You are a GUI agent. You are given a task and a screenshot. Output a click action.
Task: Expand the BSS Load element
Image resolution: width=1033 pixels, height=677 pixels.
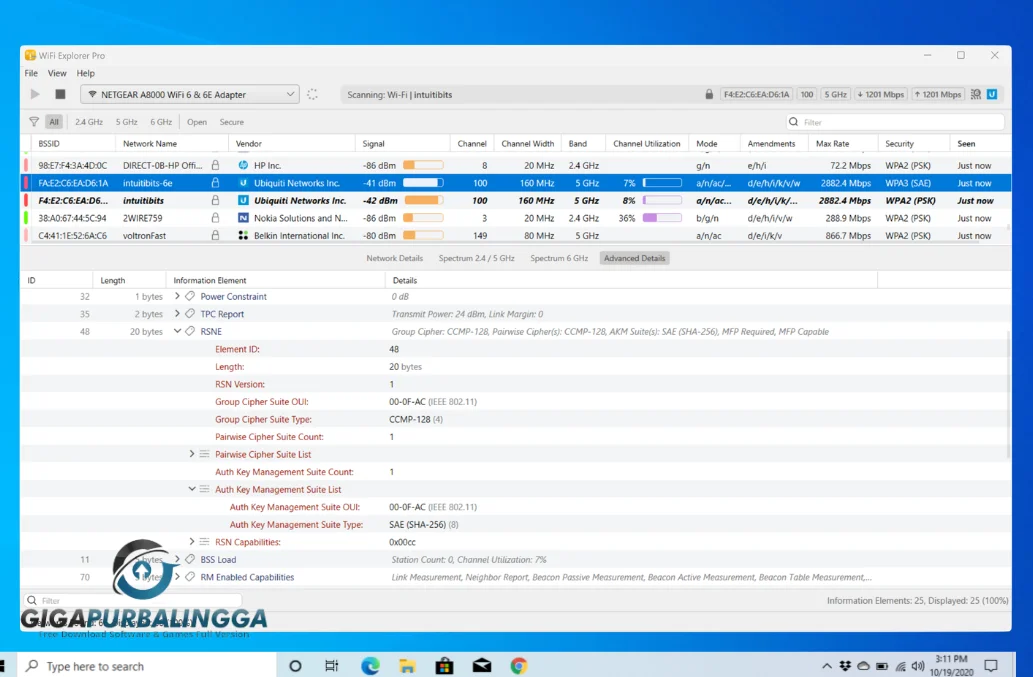click(177, 558)
